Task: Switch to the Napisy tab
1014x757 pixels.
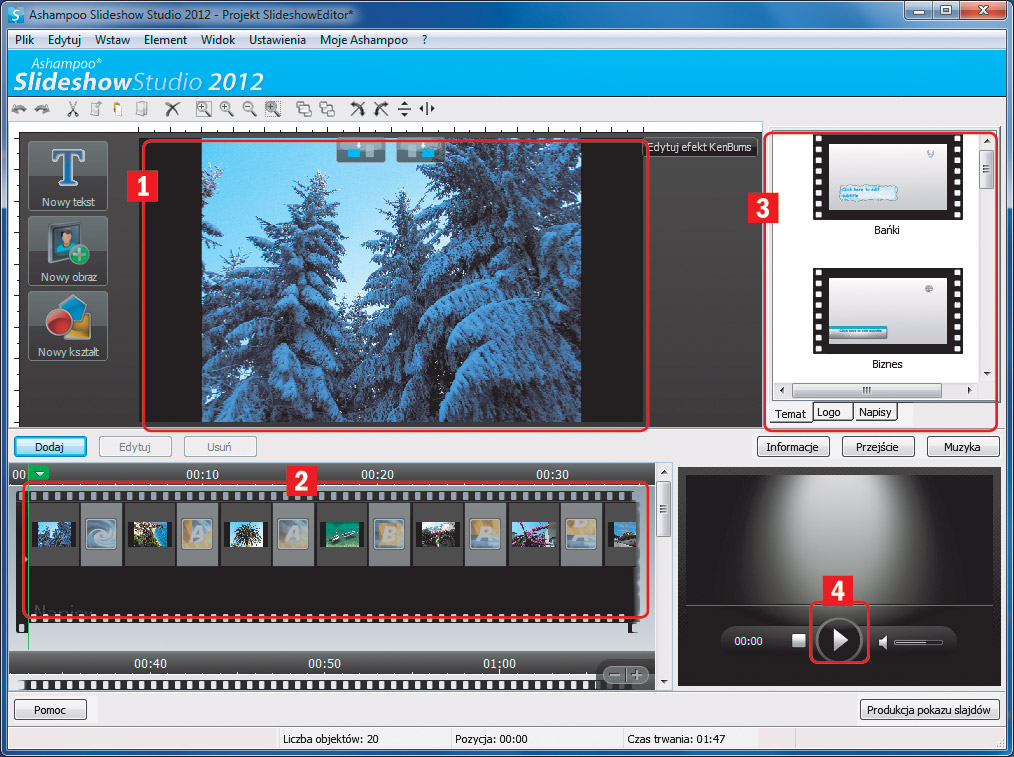Action: point(875,412)
